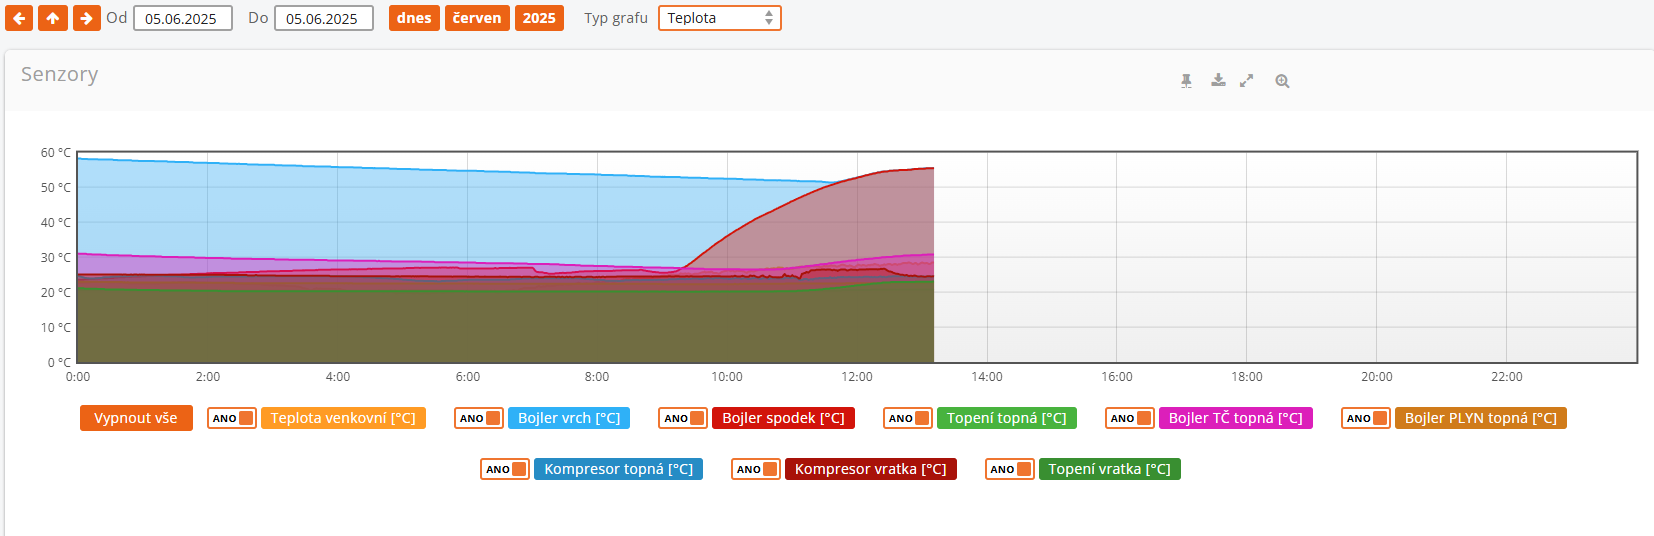Select the dnes range button
Viewport: 1654px width, 536px height.
point(414,18)
